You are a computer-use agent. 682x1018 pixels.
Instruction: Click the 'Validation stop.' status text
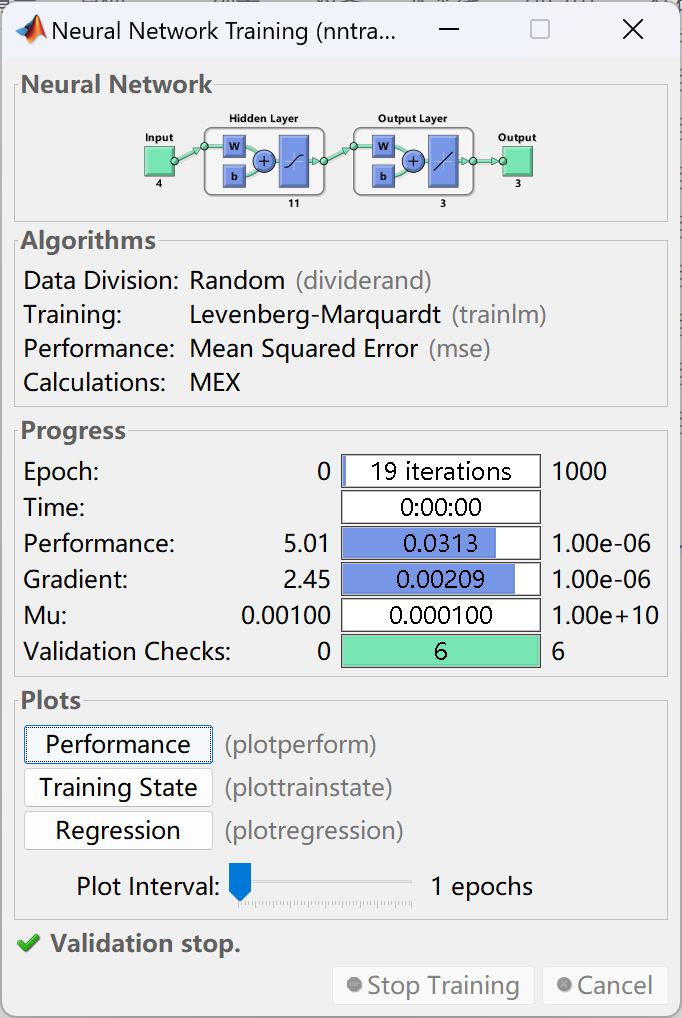click(x=145, y=943)
